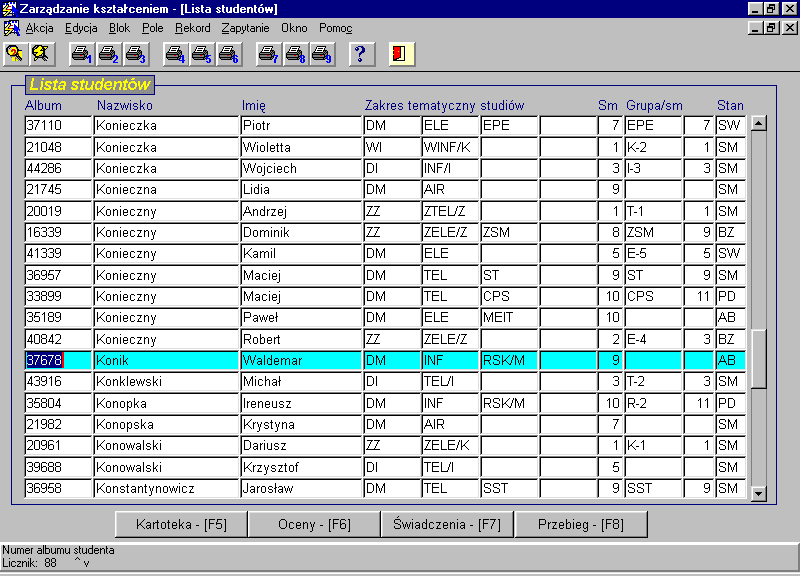Open help with the question mark icon
This screenshot has height=576, width=800.
(x=362, y=54)
